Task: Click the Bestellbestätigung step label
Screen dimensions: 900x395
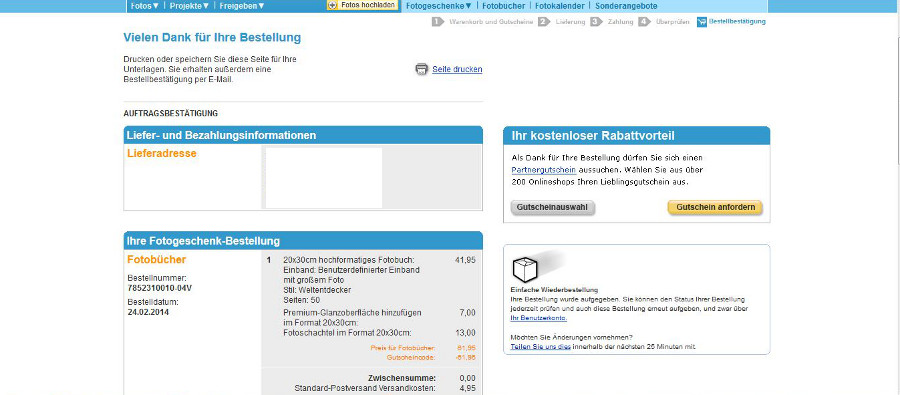Action: (737, 22)
